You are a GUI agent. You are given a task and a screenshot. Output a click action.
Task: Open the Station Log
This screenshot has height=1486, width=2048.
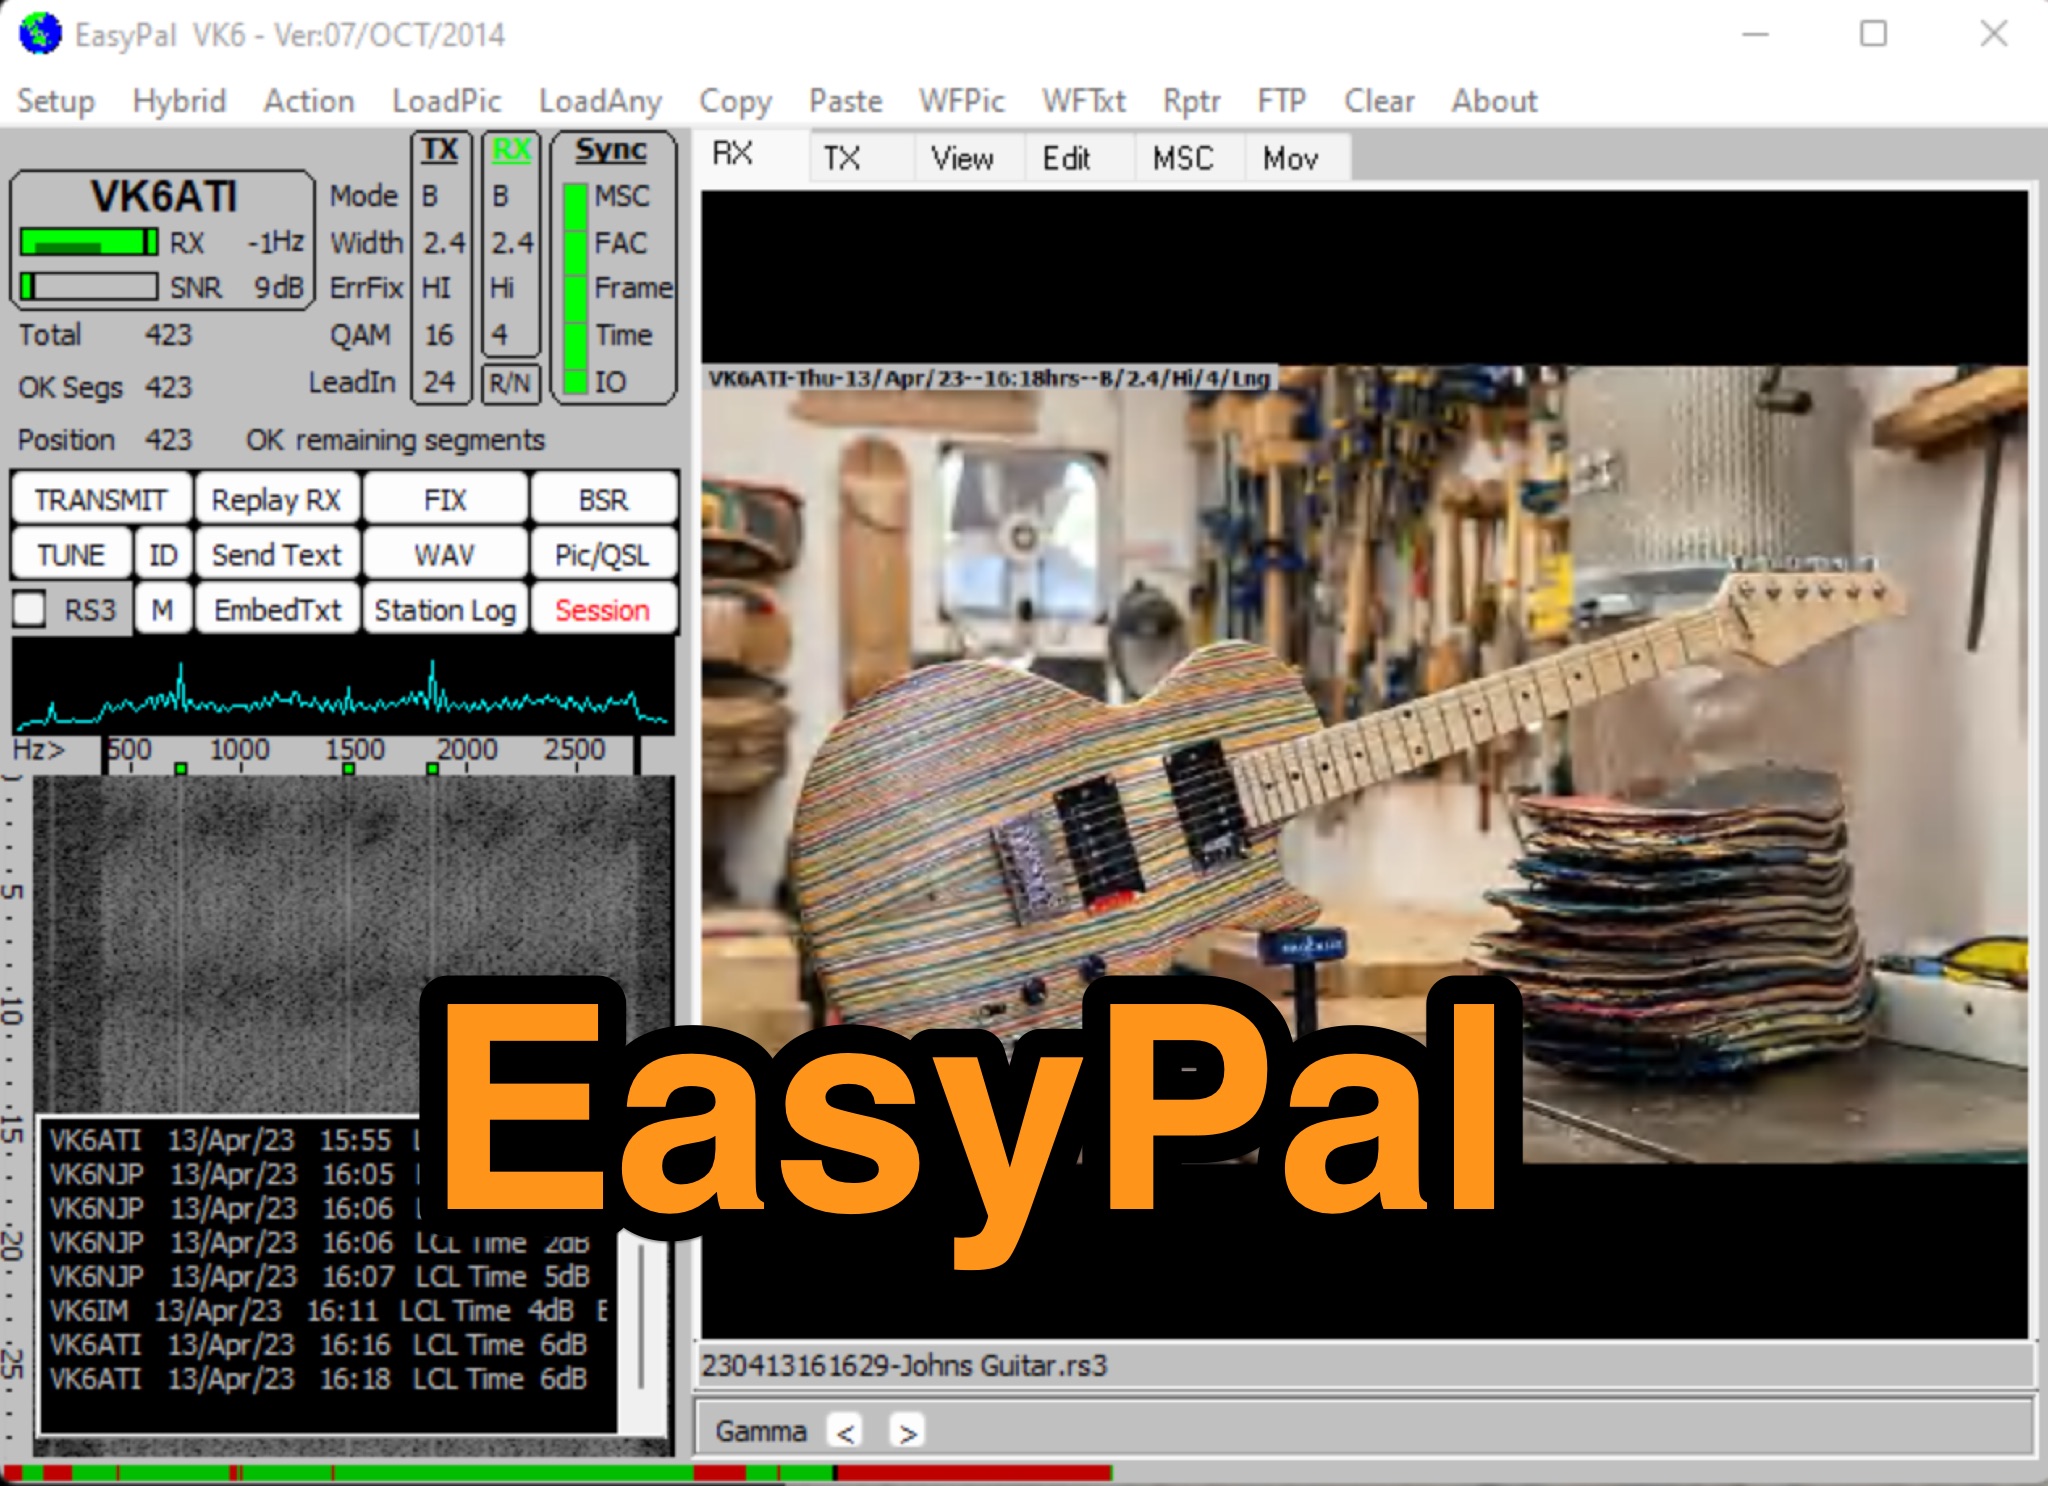445,609
